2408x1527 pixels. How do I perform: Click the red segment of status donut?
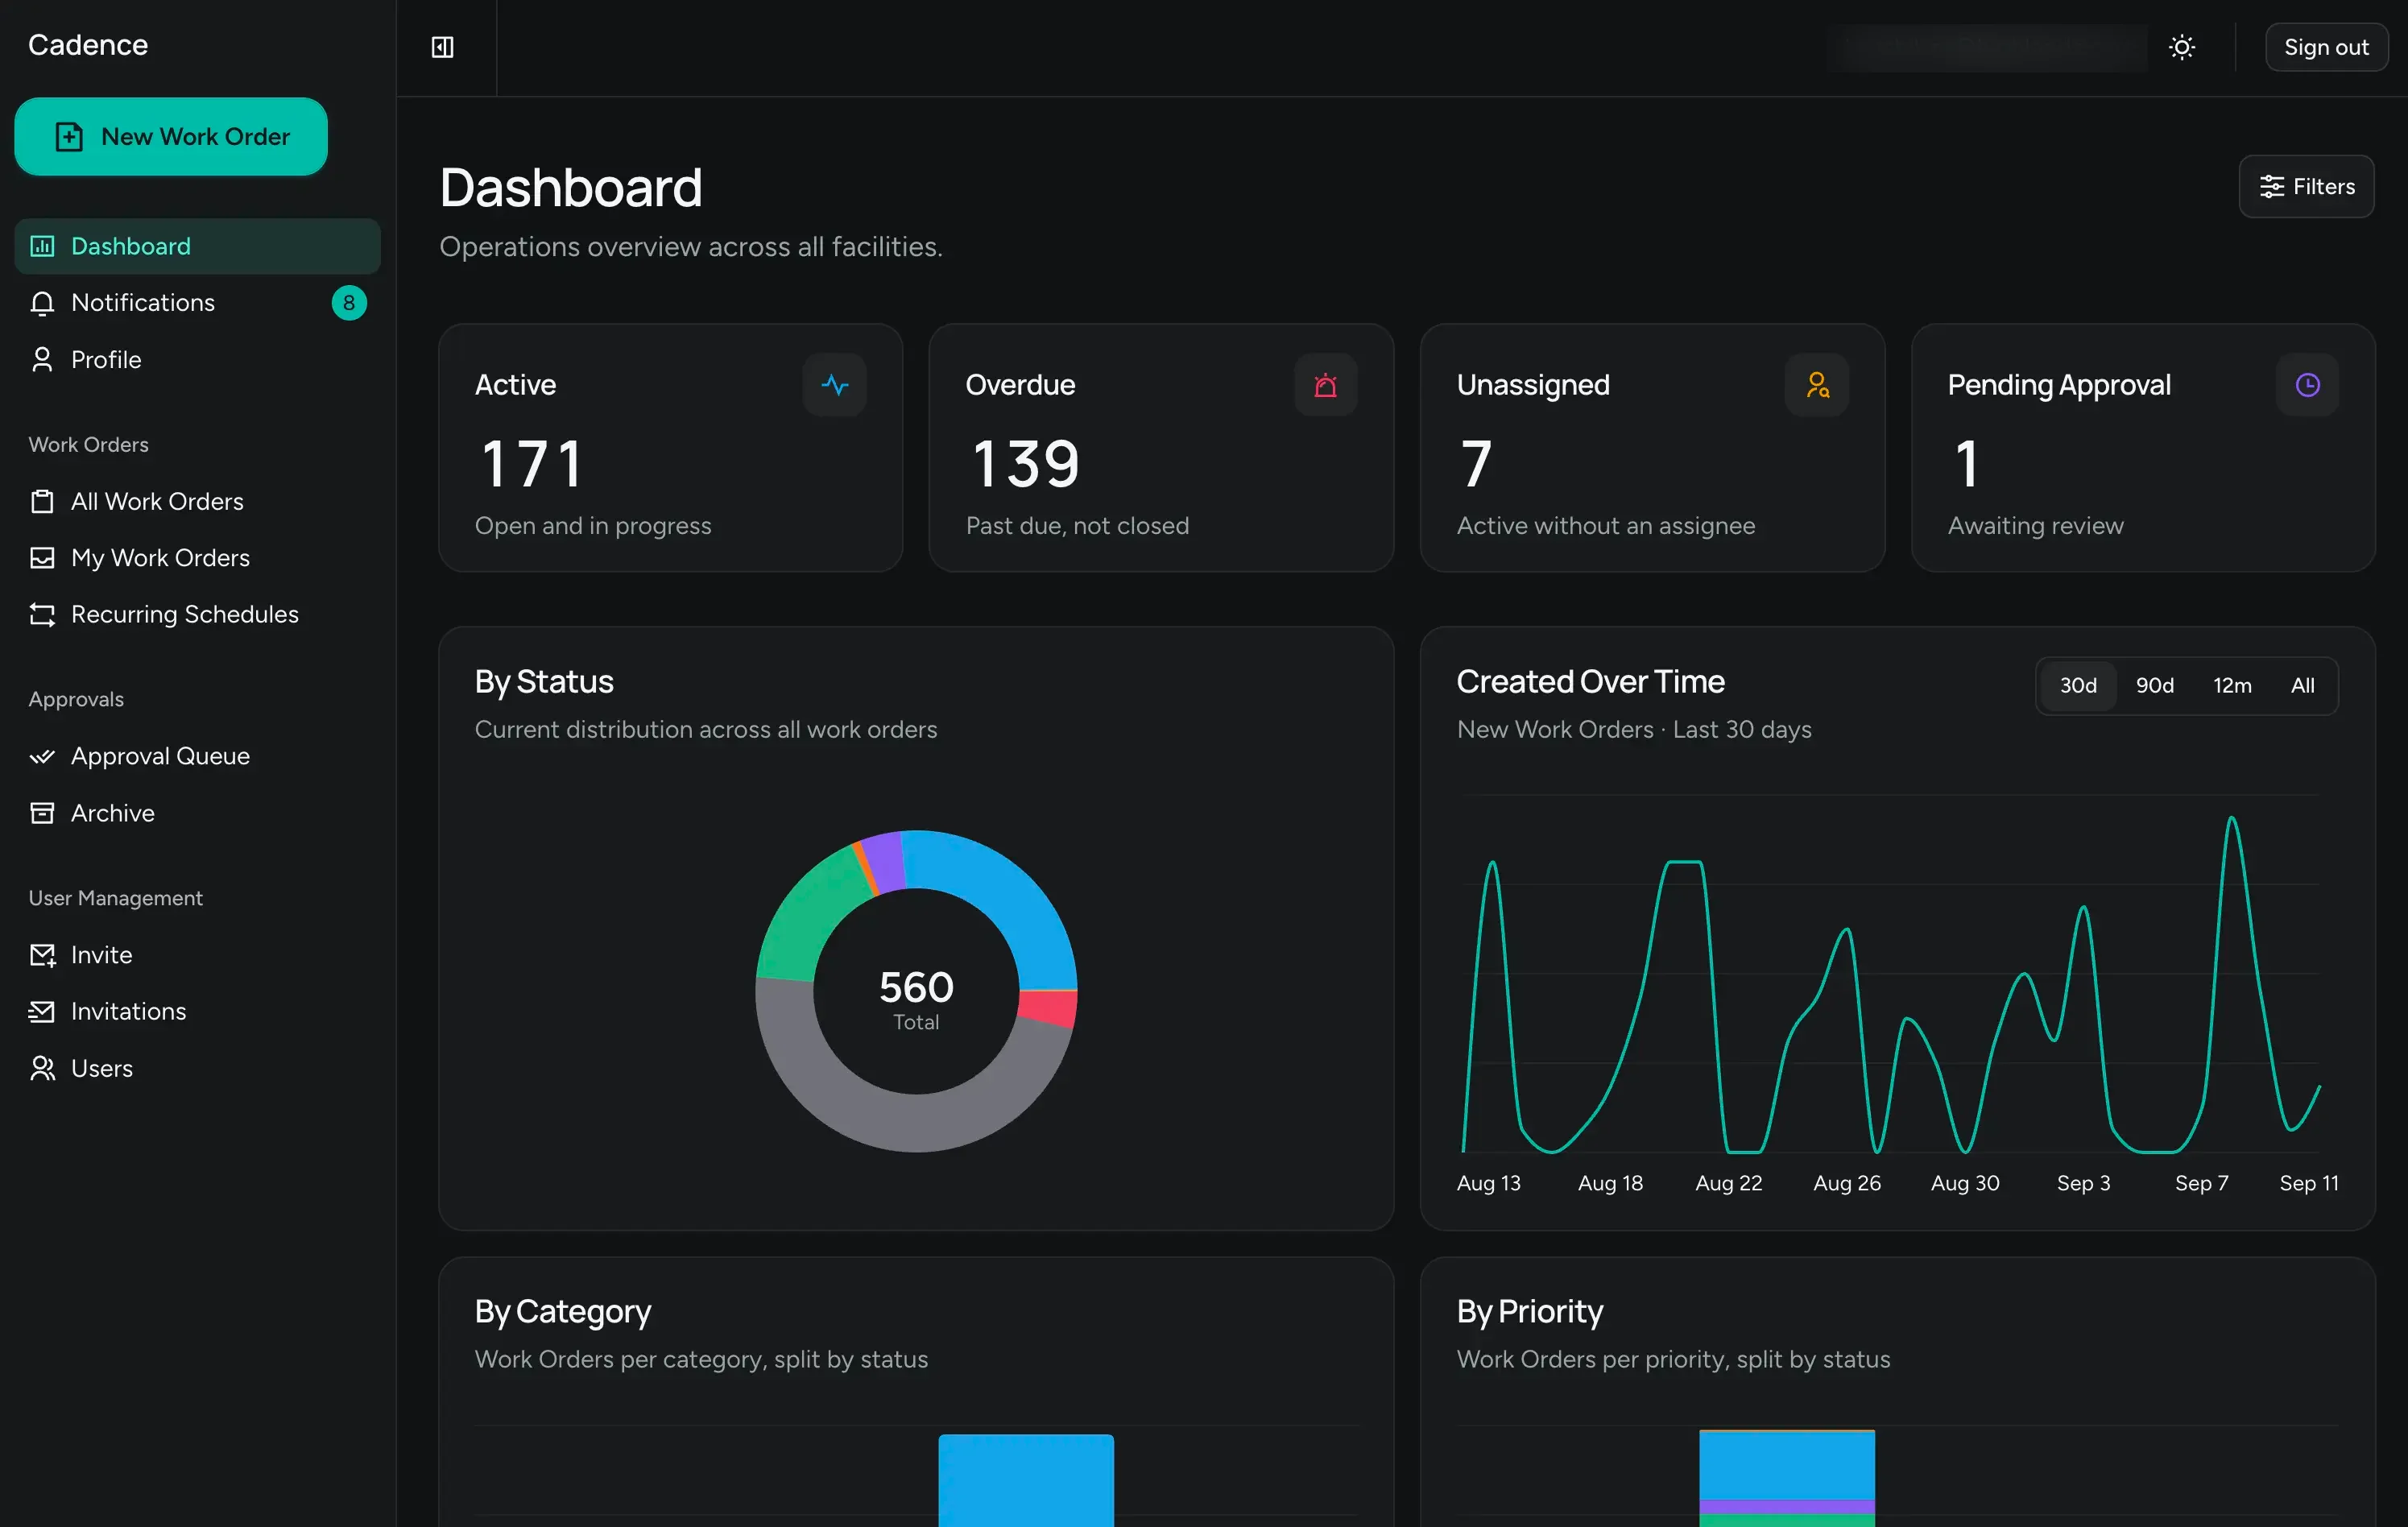(x=1048, y=1007)
